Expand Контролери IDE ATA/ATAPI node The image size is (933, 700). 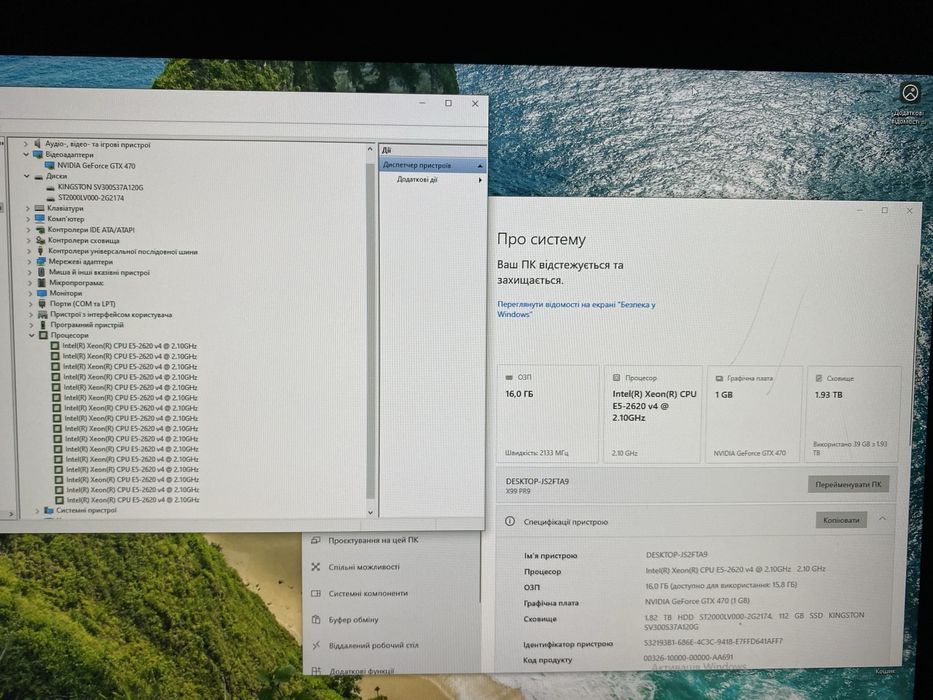[x=28, y=230]
